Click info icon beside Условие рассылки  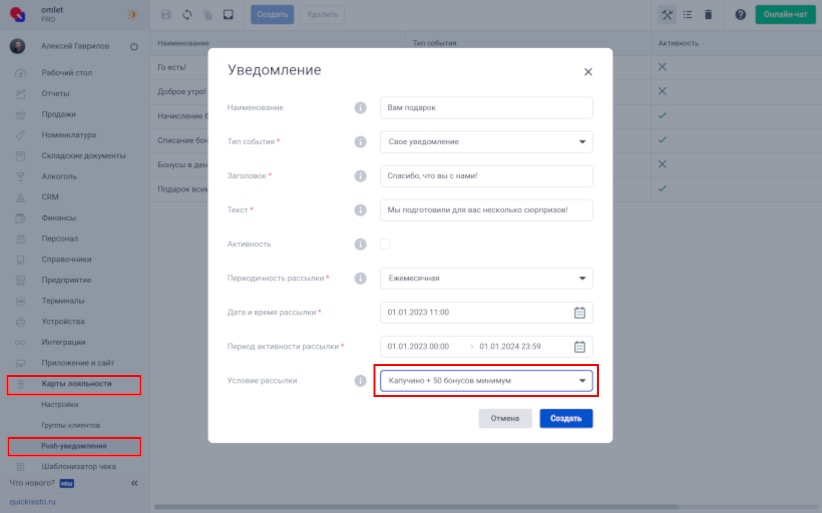(x=360, y=381)
